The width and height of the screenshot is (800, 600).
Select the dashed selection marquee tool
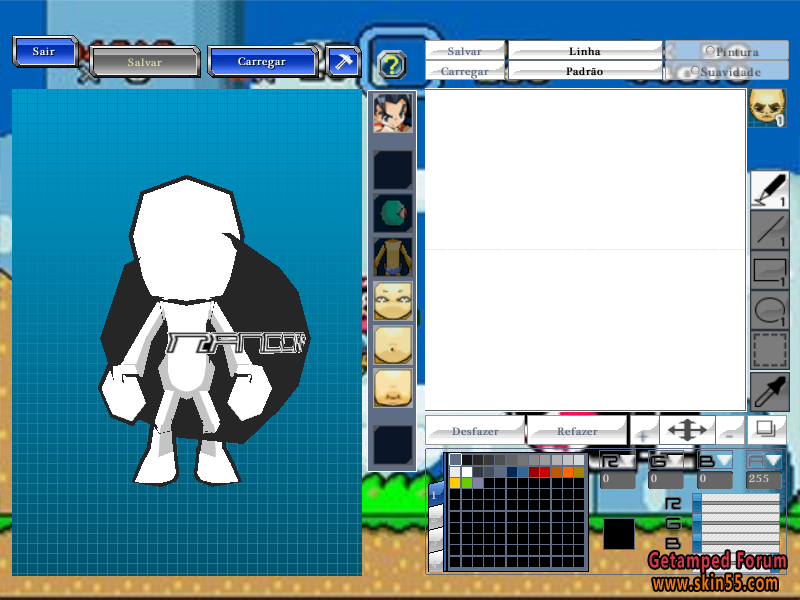point(770,350)
